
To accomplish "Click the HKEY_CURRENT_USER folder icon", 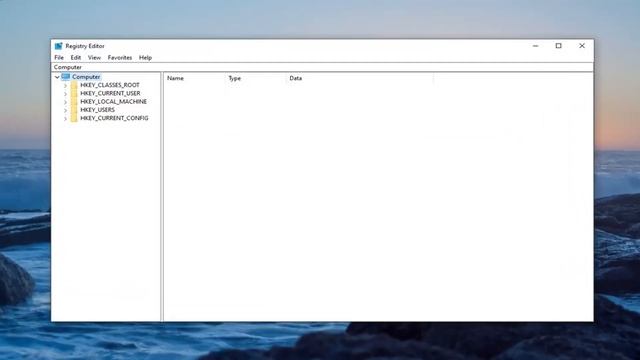I will point(74,93).
